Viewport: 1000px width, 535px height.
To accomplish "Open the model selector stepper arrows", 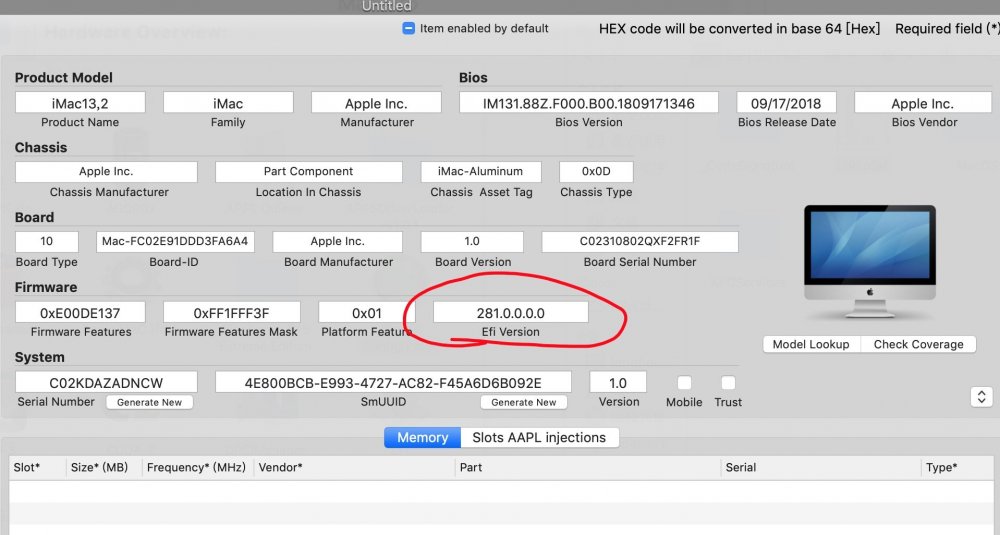I will (x=982, y=397).
